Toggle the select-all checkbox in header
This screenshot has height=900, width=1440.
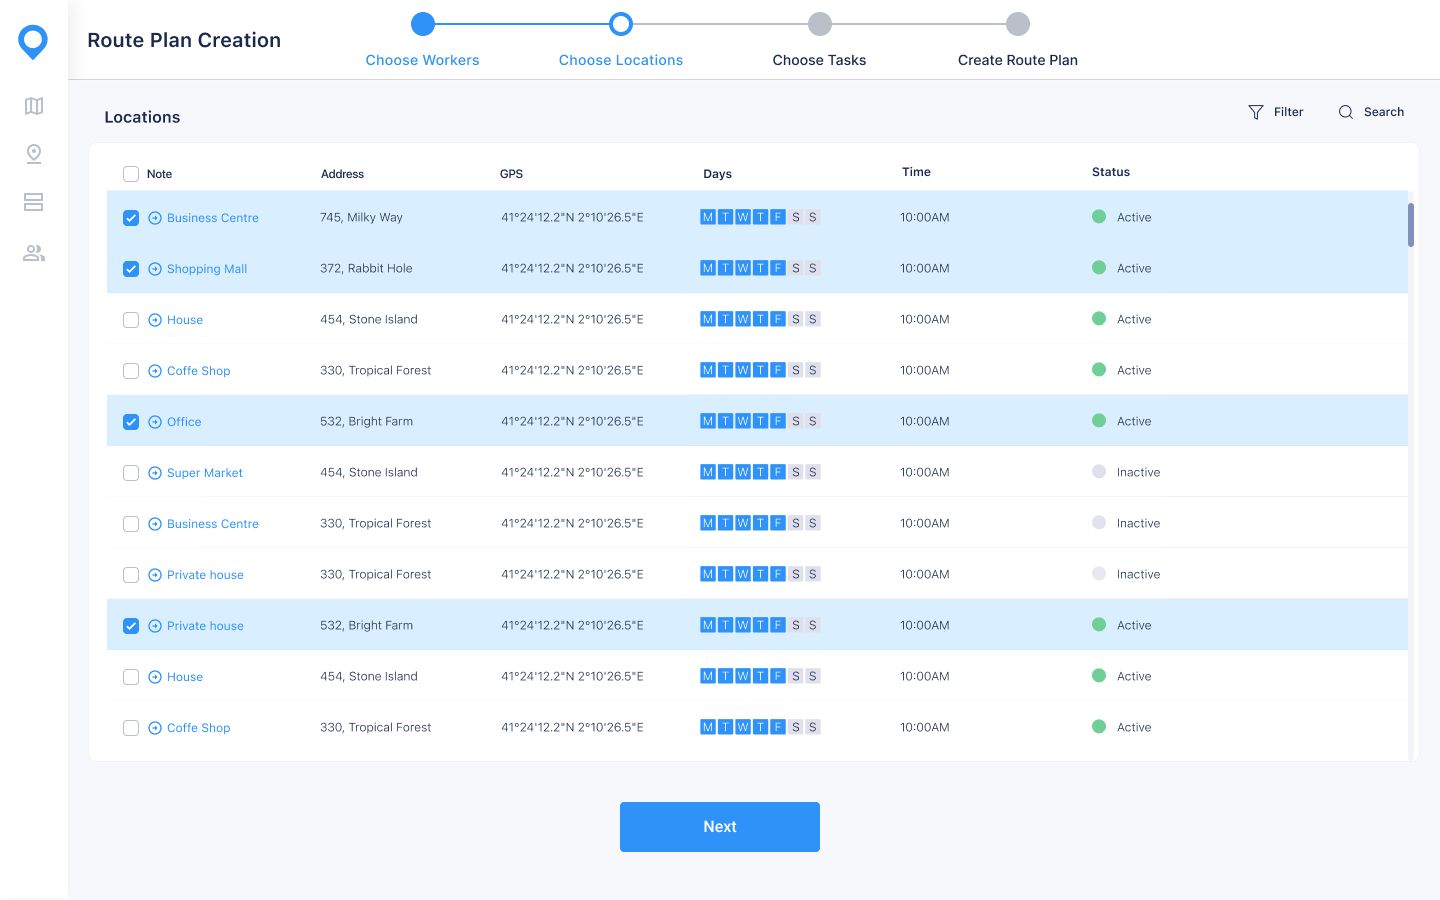point(131,174)
